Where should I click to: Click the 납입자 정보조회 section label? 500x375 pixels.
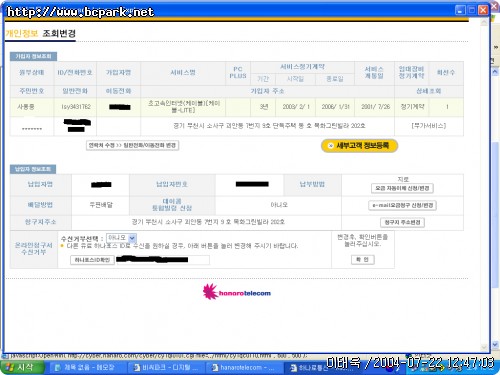pyautogui.click(x=33, y=169)
